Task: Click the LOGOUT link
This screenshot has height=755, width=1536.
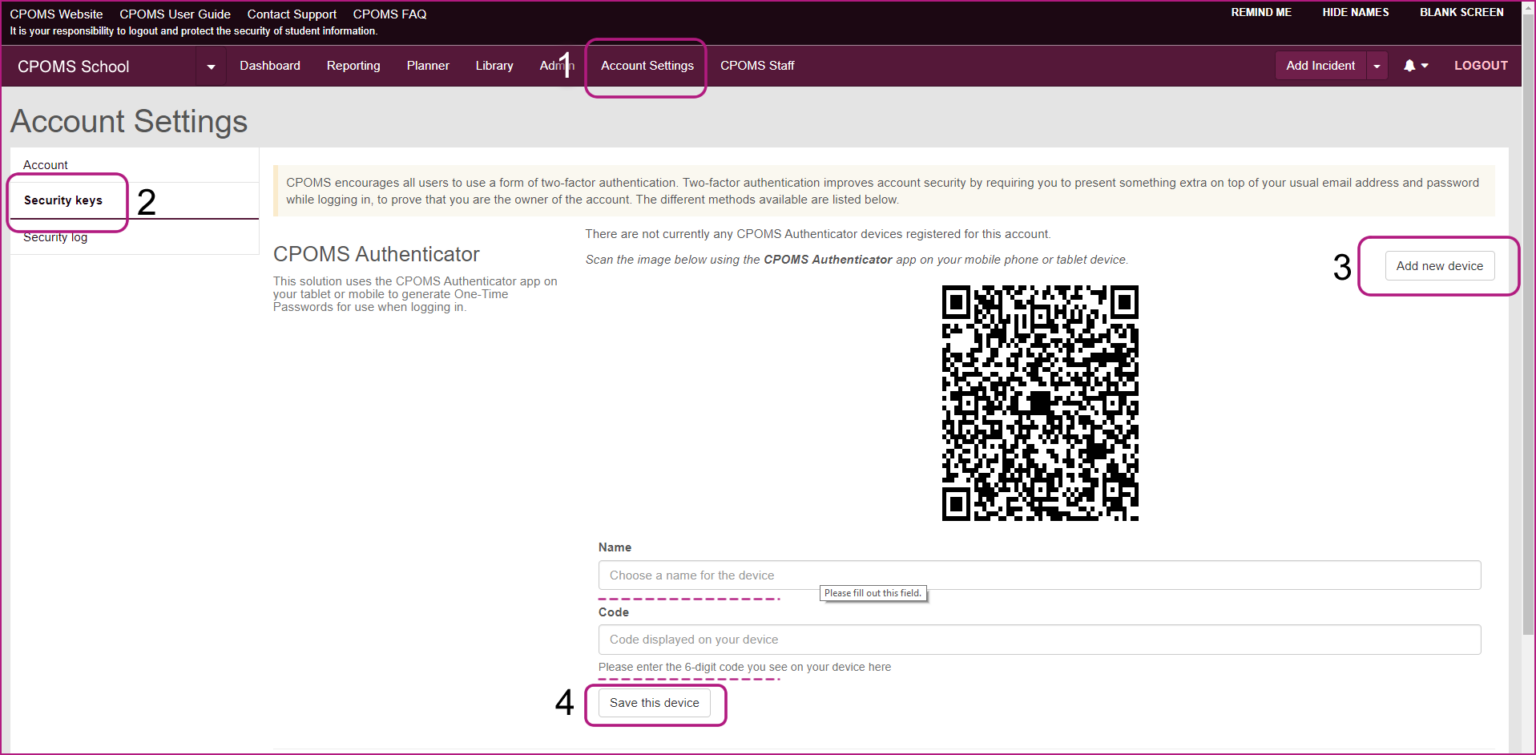Action: [1480, 66]
